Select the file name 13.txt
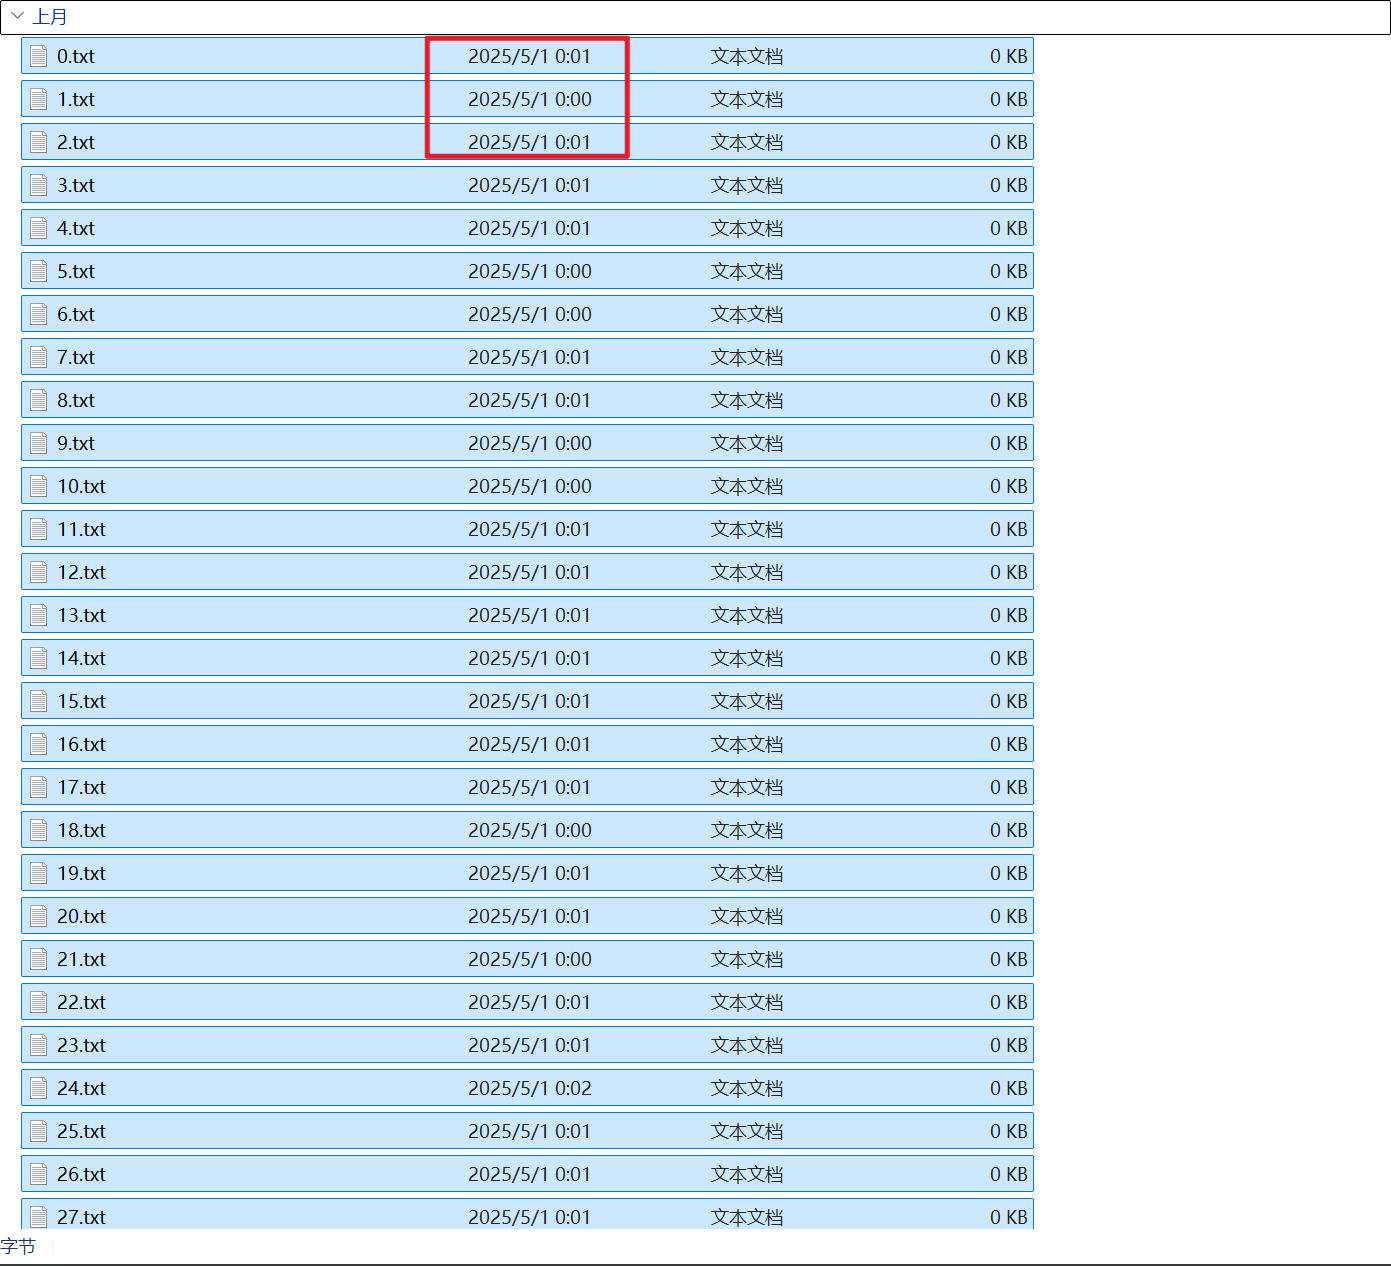 tap(81, 615)
